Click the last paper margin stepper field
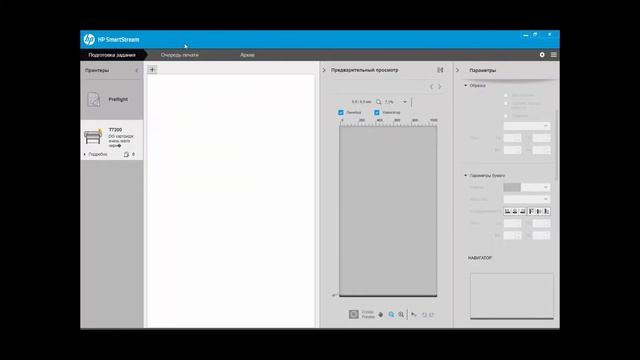Image resolution: width=640 pixels, height=360 pixels. (x=542, y=236)
